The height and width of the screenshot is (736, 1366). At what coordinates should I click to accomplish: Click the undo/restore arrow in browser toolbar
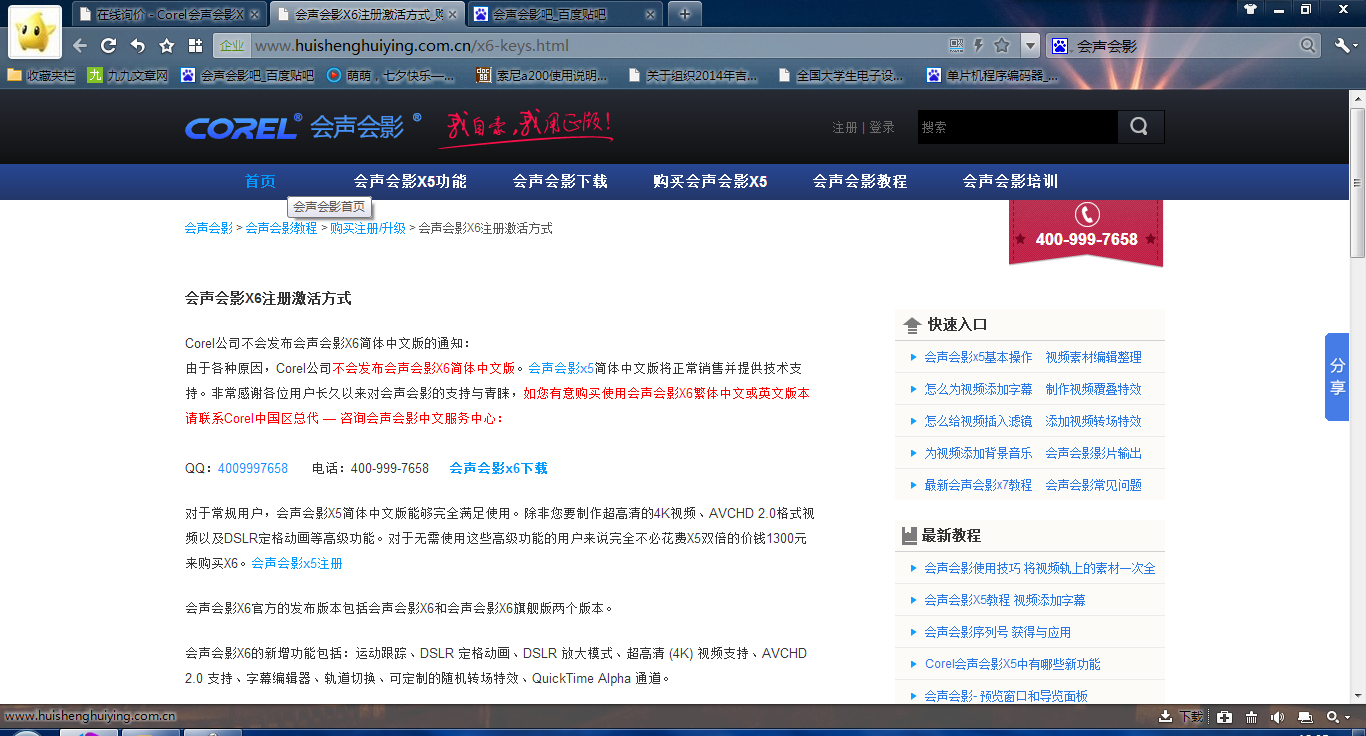(138, 46)
